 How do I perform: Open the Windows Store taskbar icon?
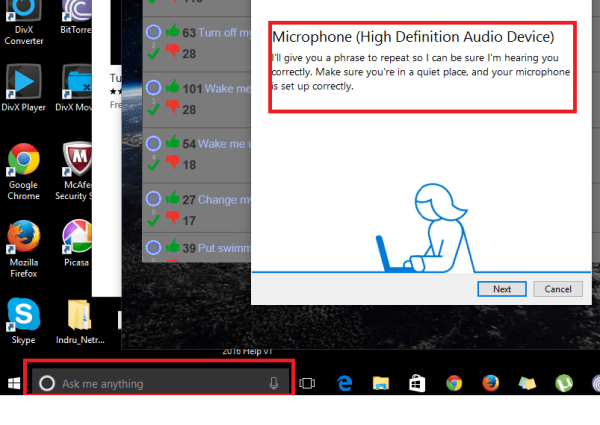click(x=416, y=383)
